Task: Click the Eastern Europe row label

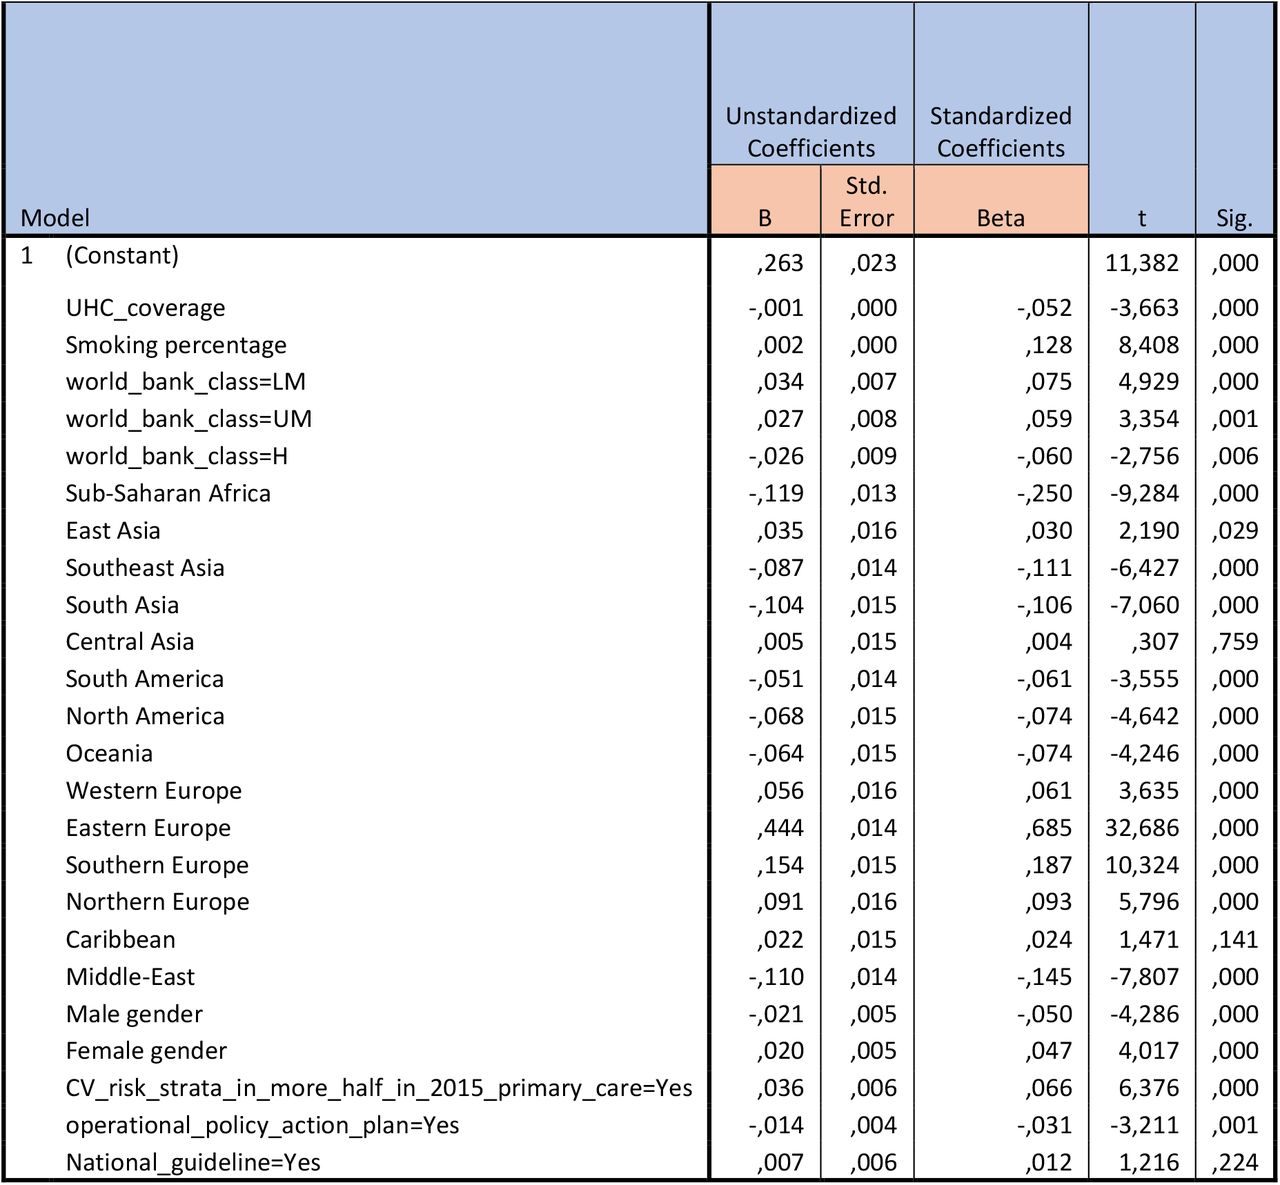Action: (148, 828)
